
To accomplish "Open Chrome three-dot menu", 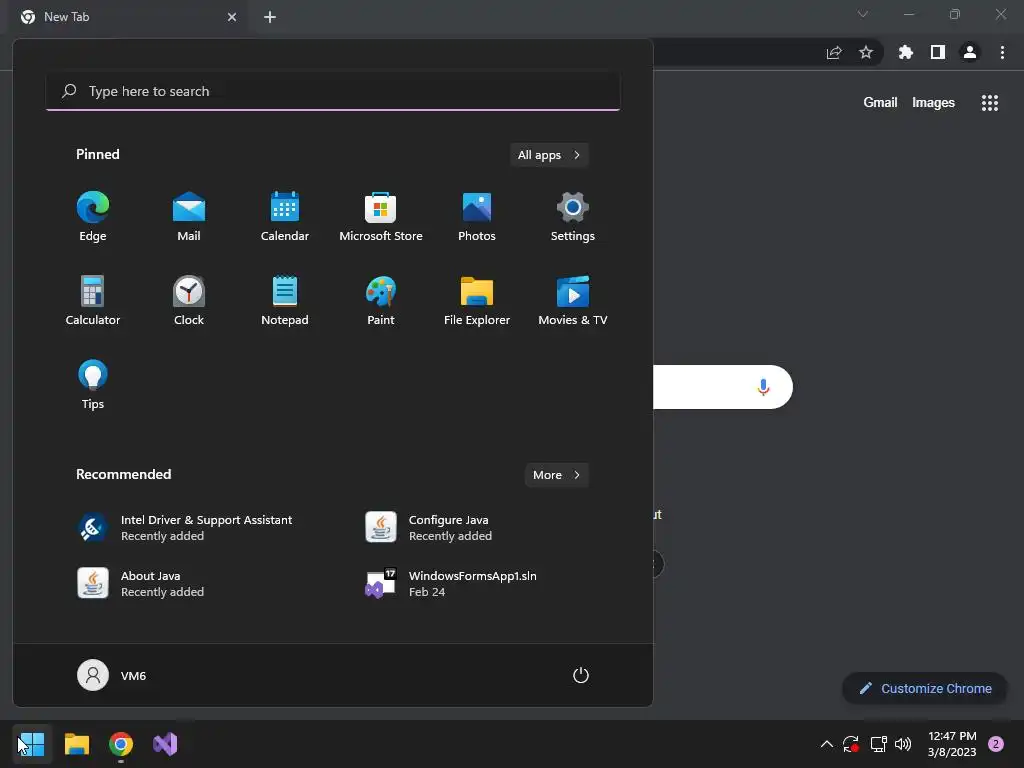I will [1002, 52].
